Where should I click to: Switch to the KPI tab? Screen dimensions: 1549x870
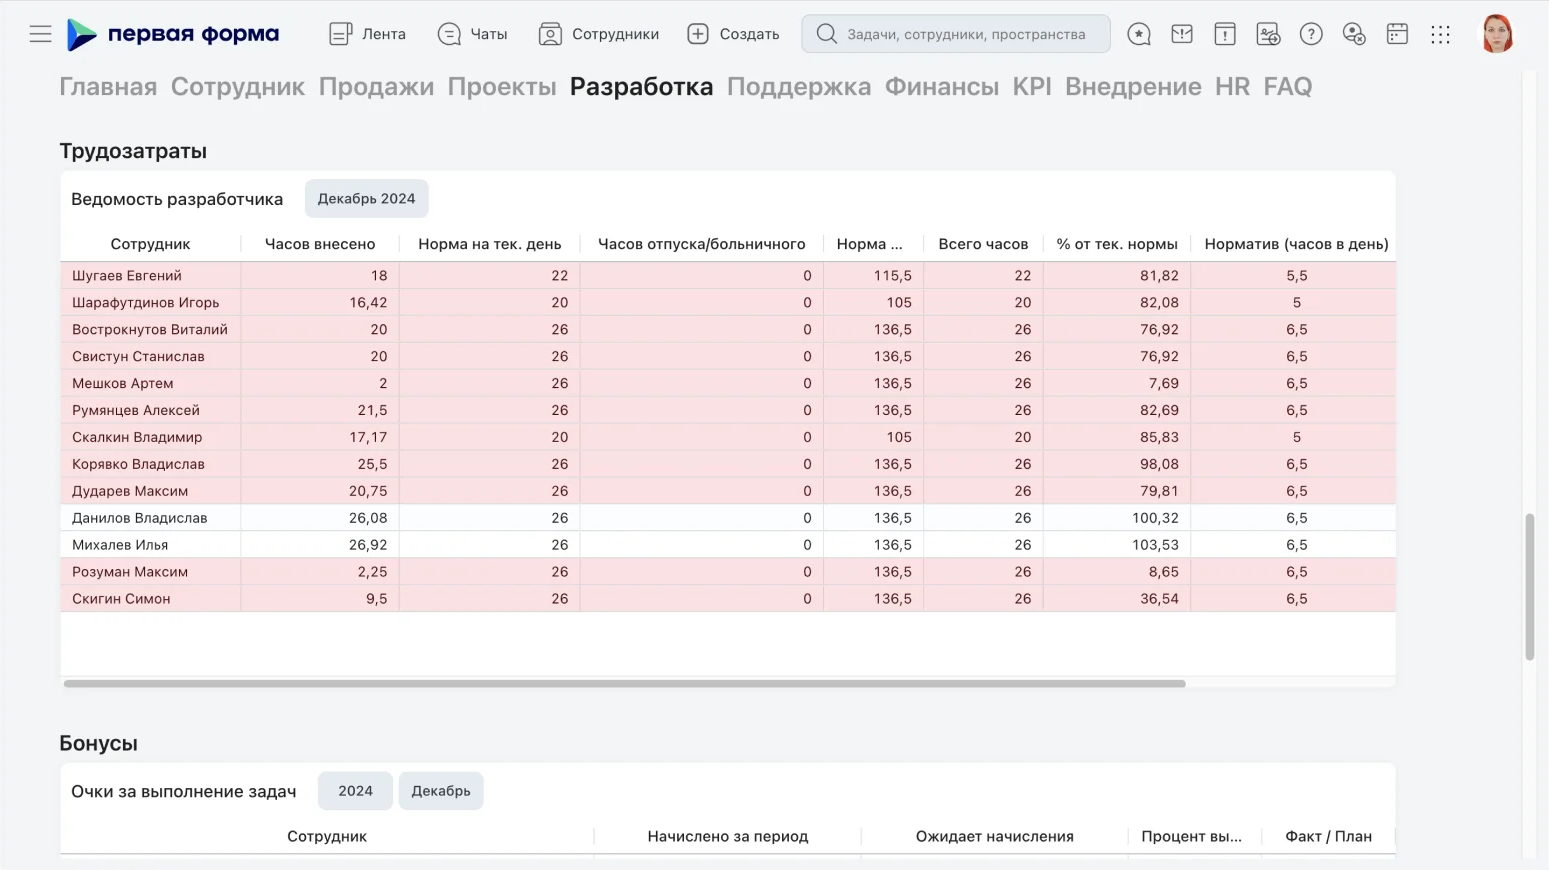coord(1032,87)
